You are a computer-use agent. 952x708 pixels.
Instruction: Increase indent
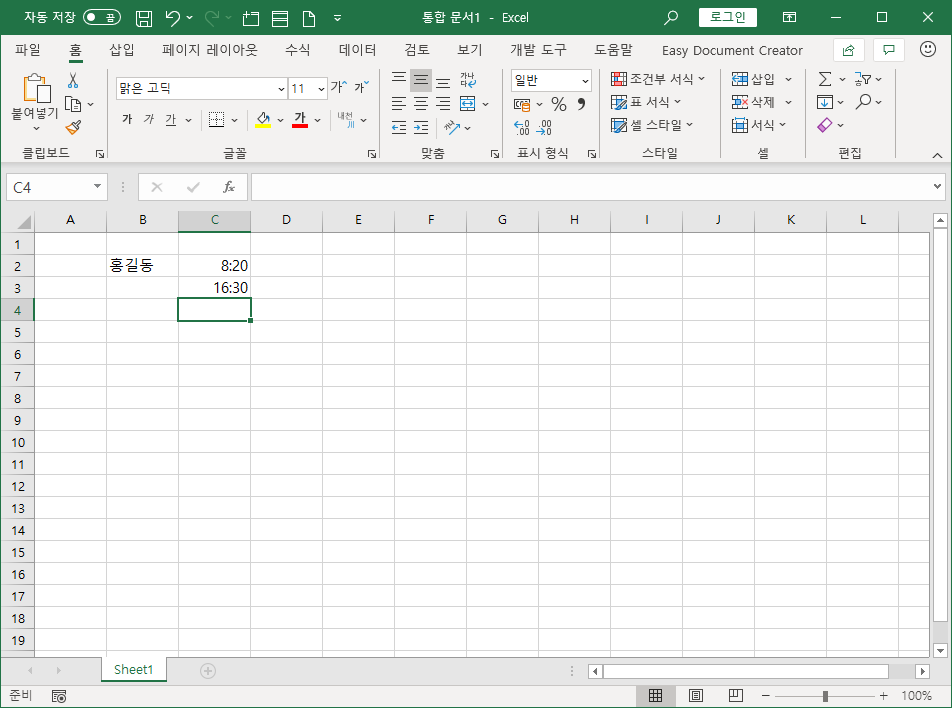pyautogui.click(x=421, y=128)
